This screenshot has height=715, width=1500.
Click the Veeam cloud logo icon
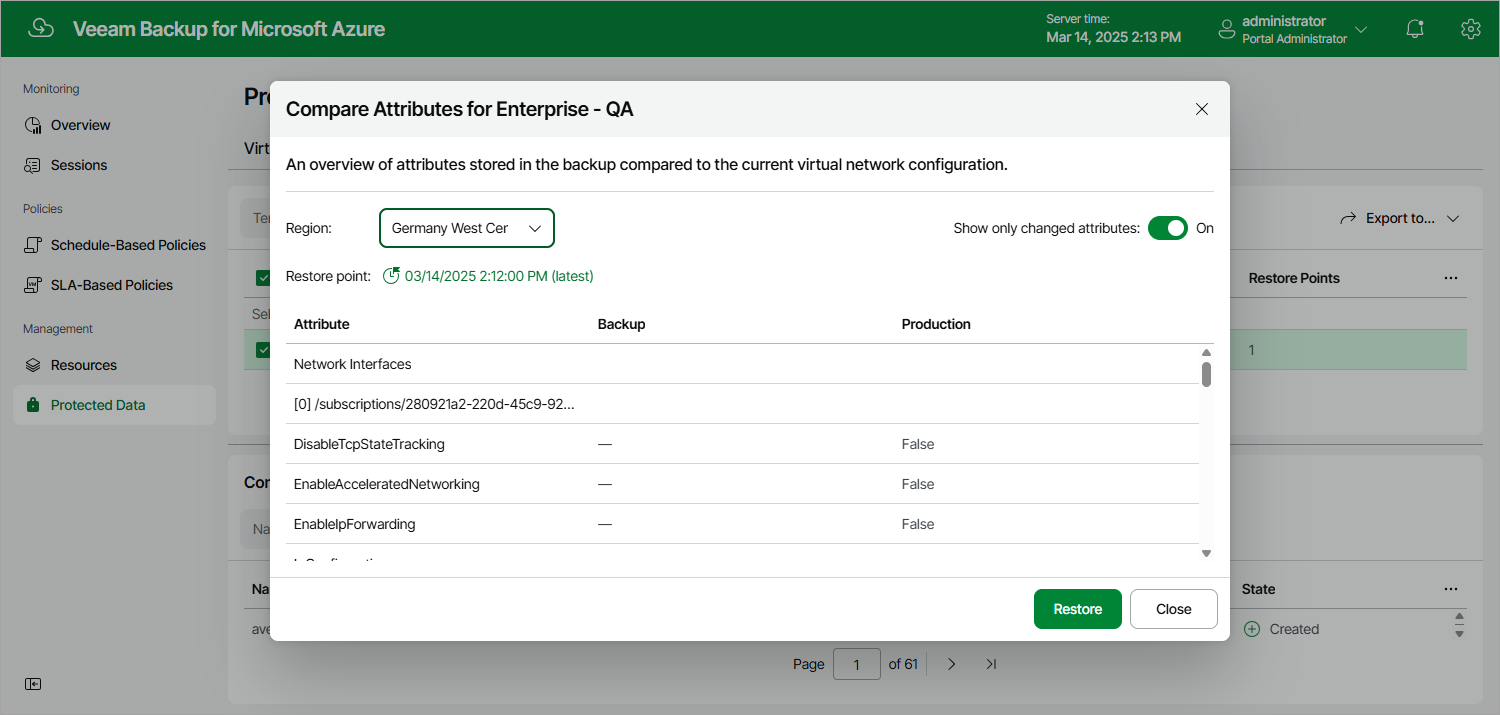point(41,29)
